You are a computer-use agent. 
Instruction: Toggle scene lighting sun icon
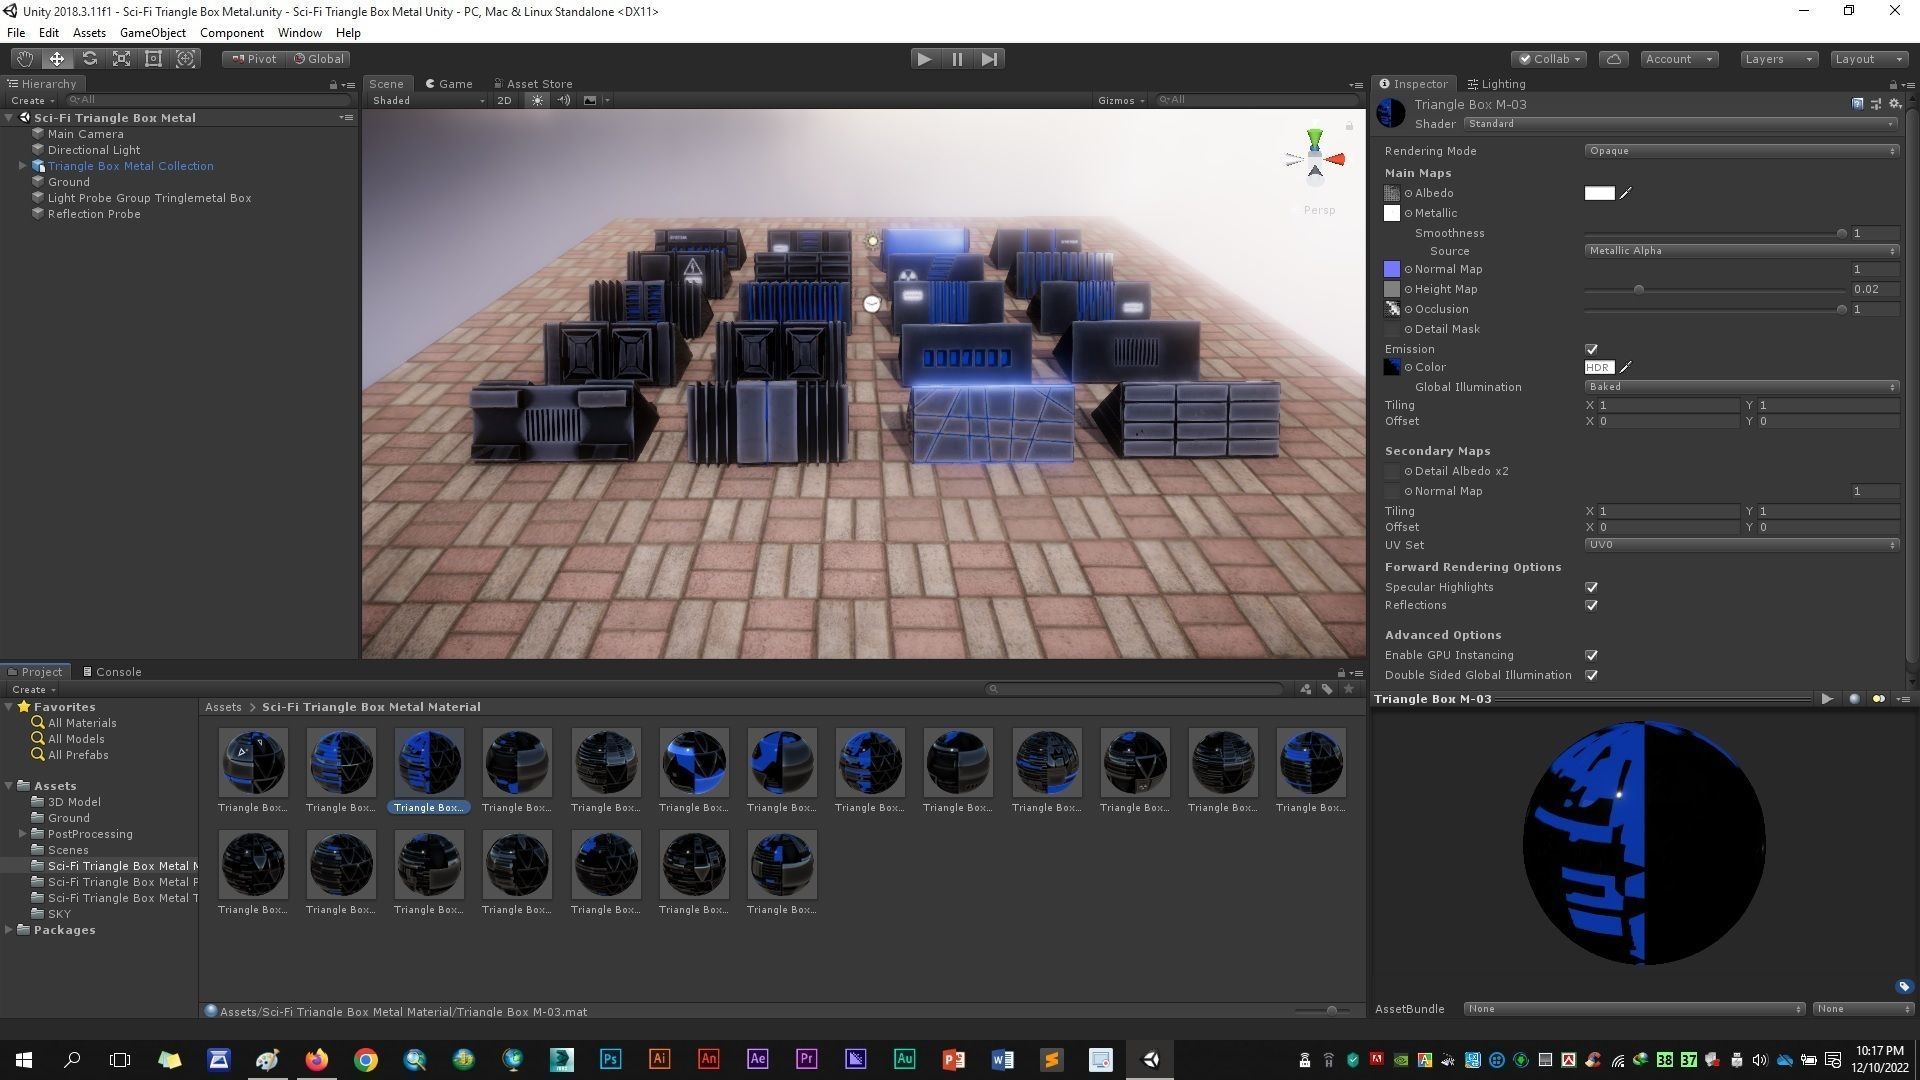click(537, 100)
